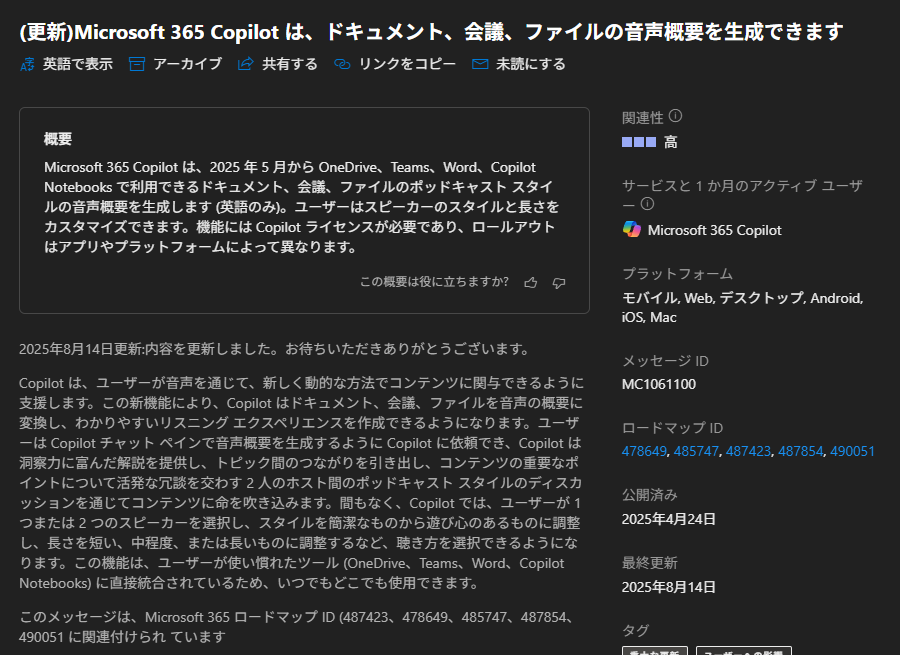Open roadmap ID 485747 link
900x655 pixels.
696,451
